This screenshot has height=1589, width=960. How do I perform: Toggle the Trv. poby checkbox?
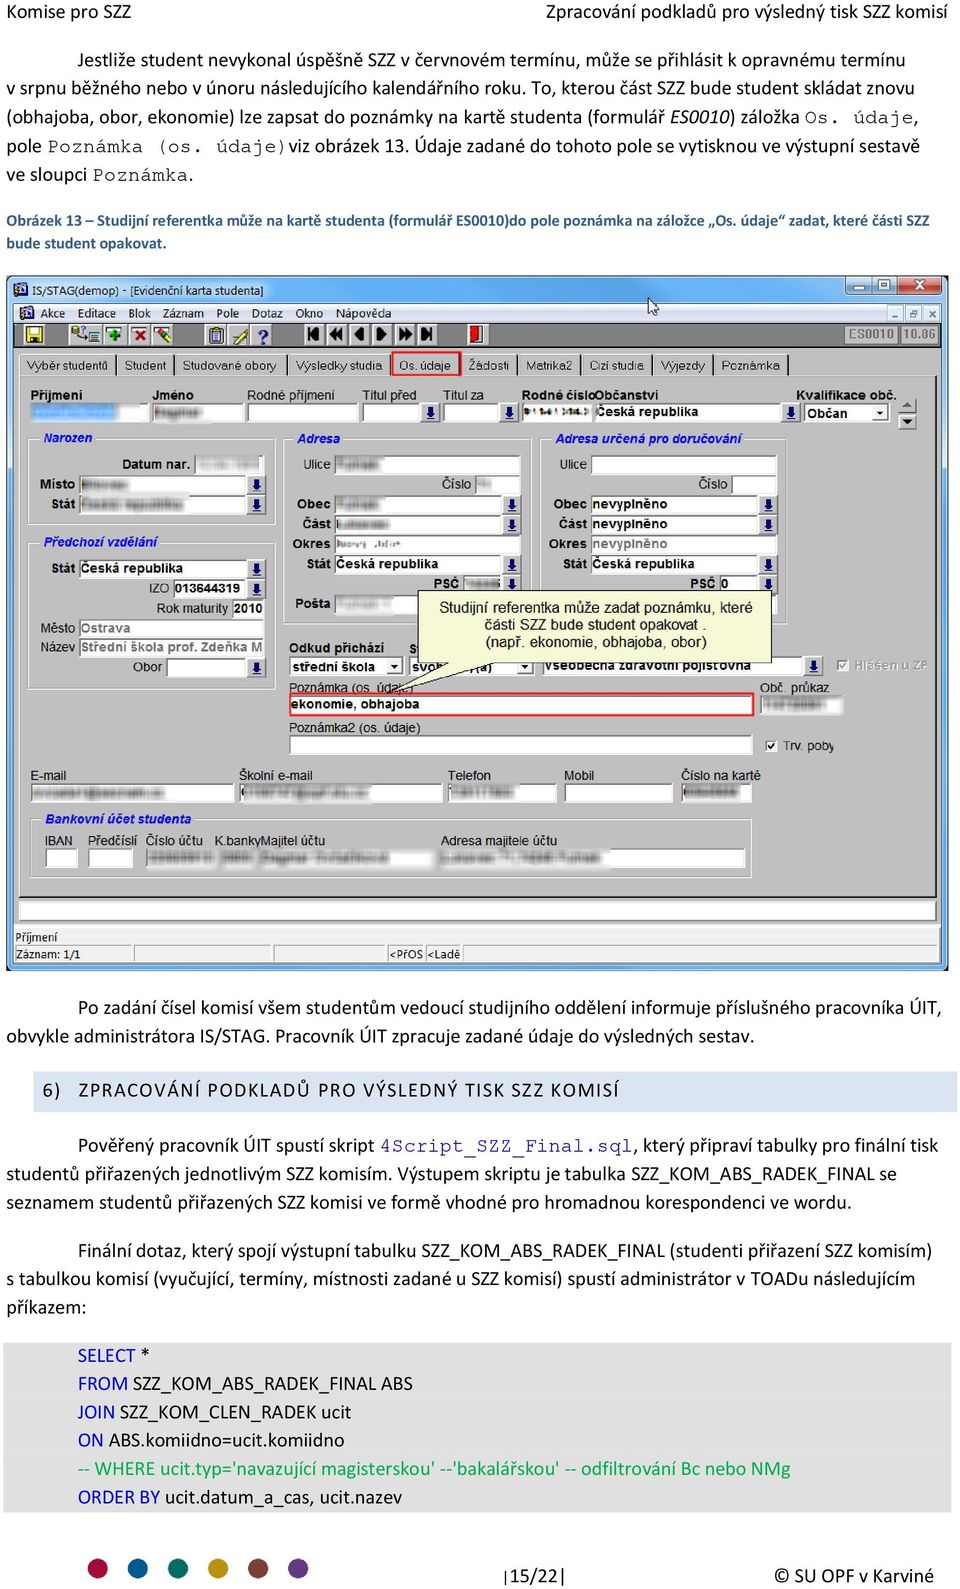(x=771, y=746)
